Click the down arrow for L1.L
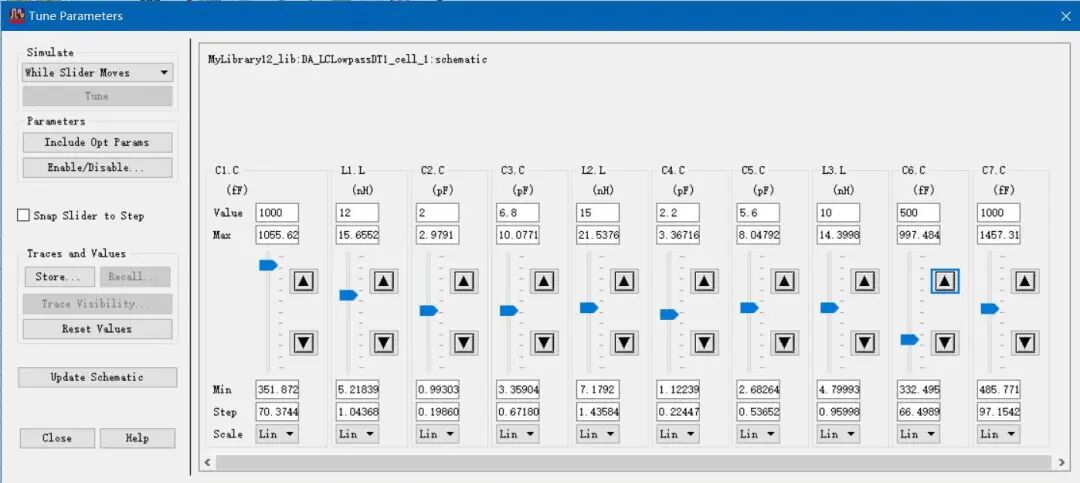This screenshot has width=1080, height=483. pos(384,342)
